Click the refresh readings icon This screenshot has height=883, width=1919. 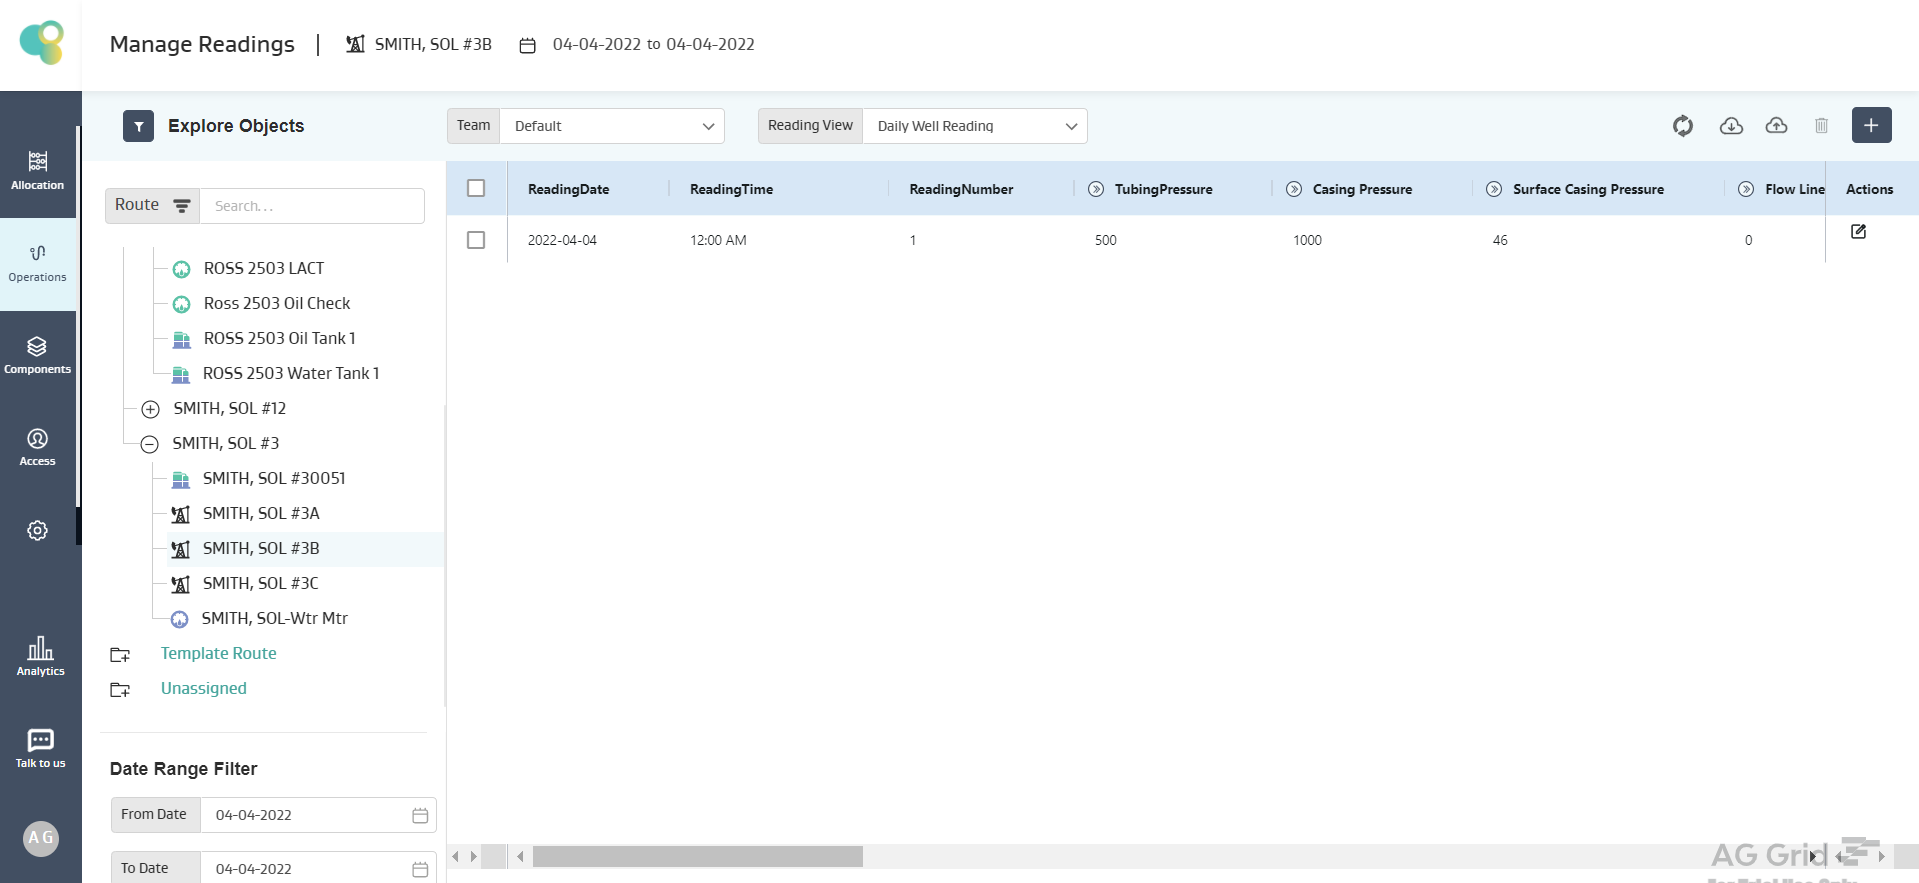click(1683, 126)
